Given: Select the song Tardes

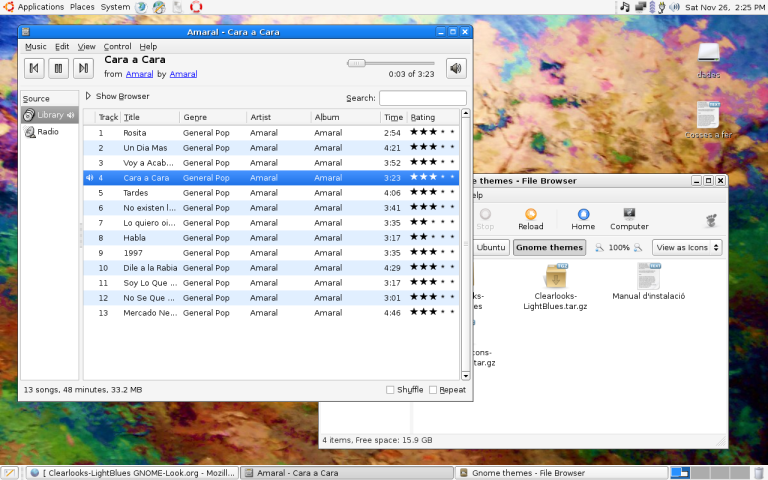Looking at the screenshot, I should (271, 193).
